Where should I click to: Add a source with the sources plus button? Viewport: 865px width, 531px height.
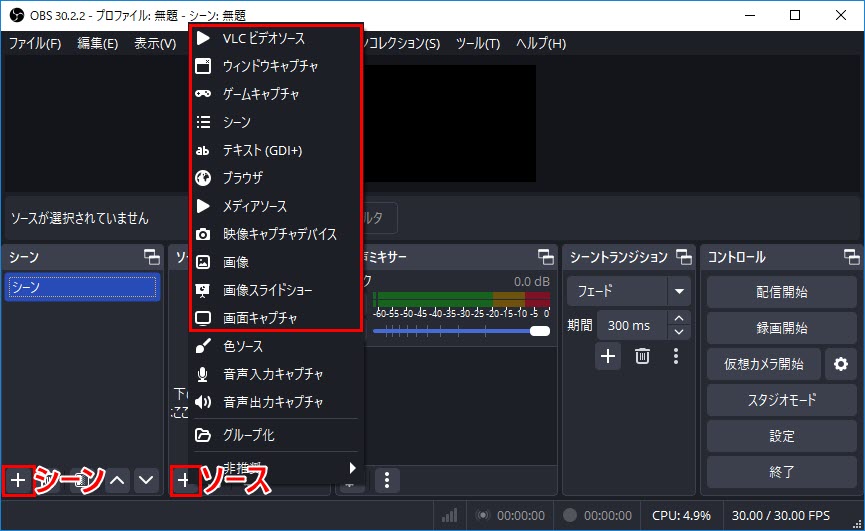coord(184,480)
